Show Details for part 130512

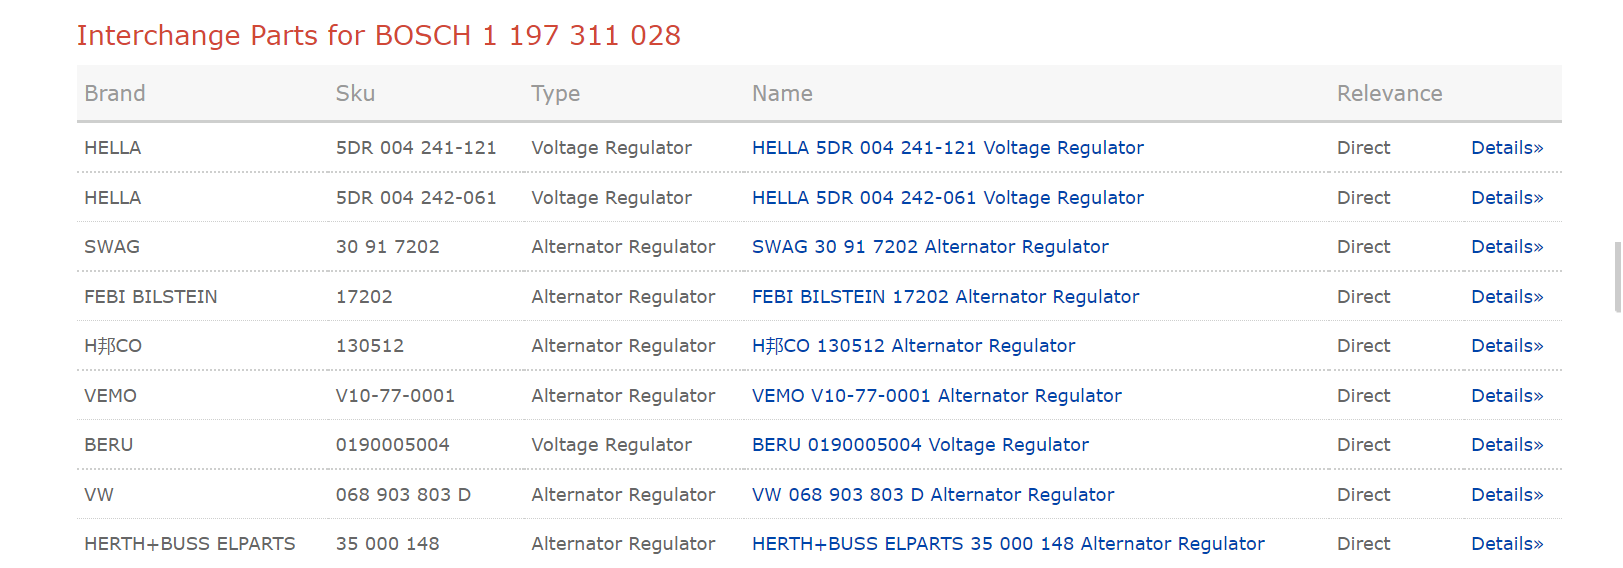[x=1506, y=346]
